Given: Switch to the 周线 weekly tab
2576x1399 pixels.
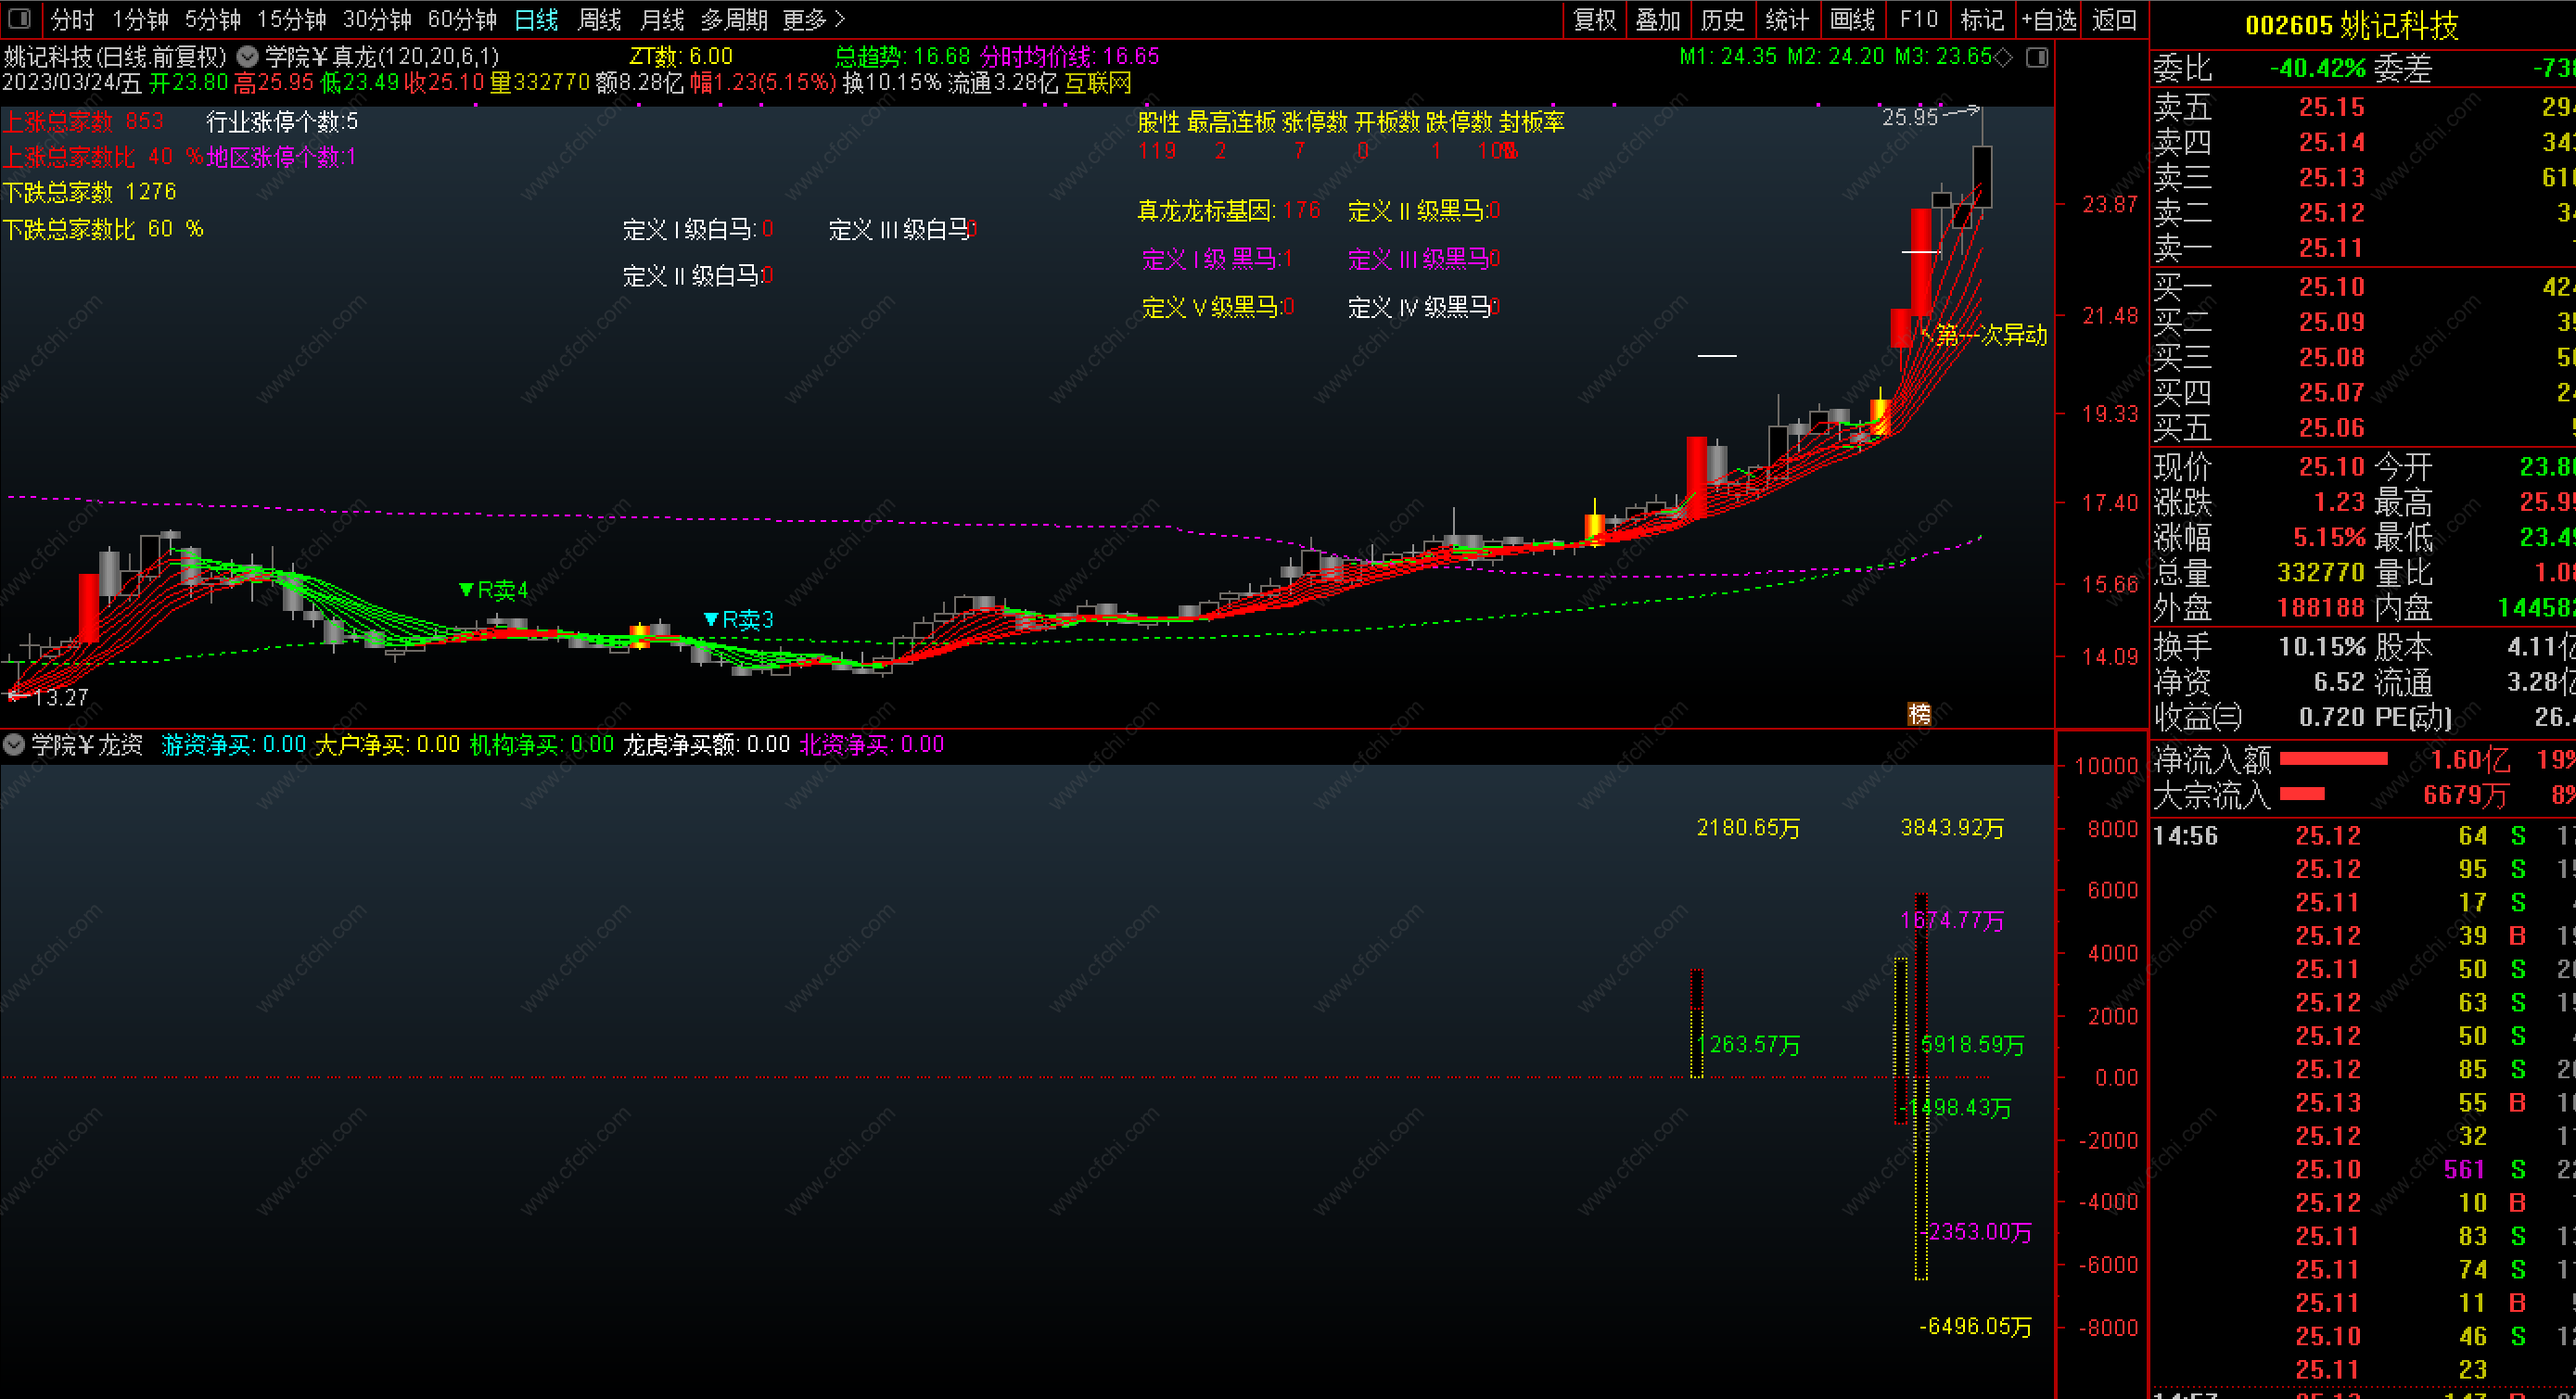Looking at the screenshot, I should (600, 19).
